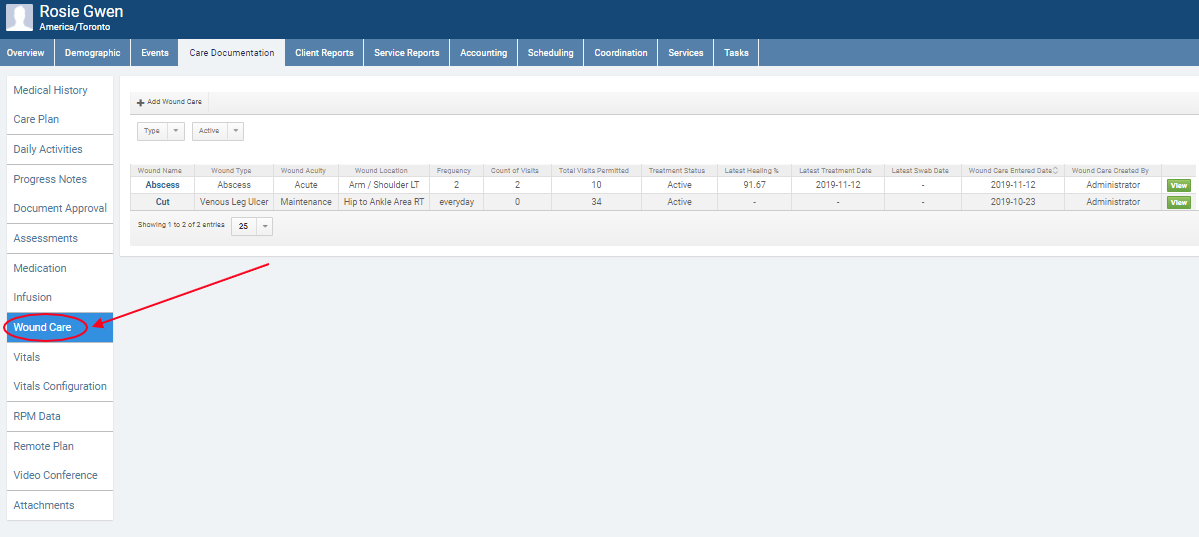The image size is (1199, 537).
Task: Sort by Wound Care Entered Date column
Action: pos(1014,171)
